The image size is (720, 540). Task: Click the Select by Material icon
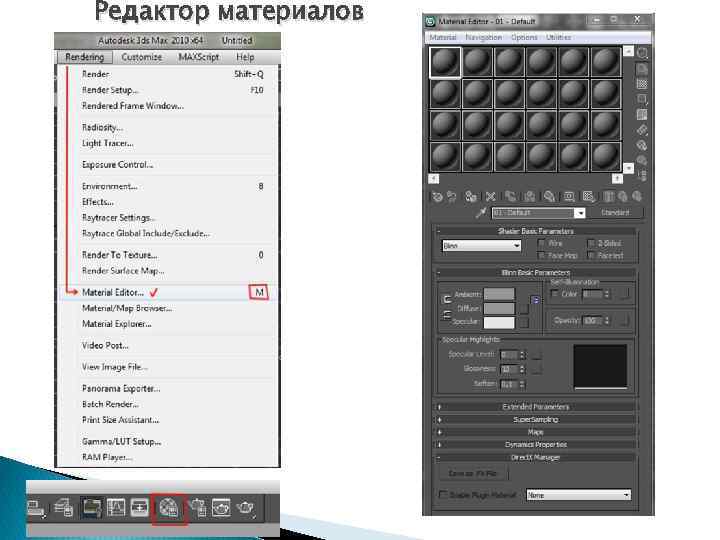tap(642, 161)
